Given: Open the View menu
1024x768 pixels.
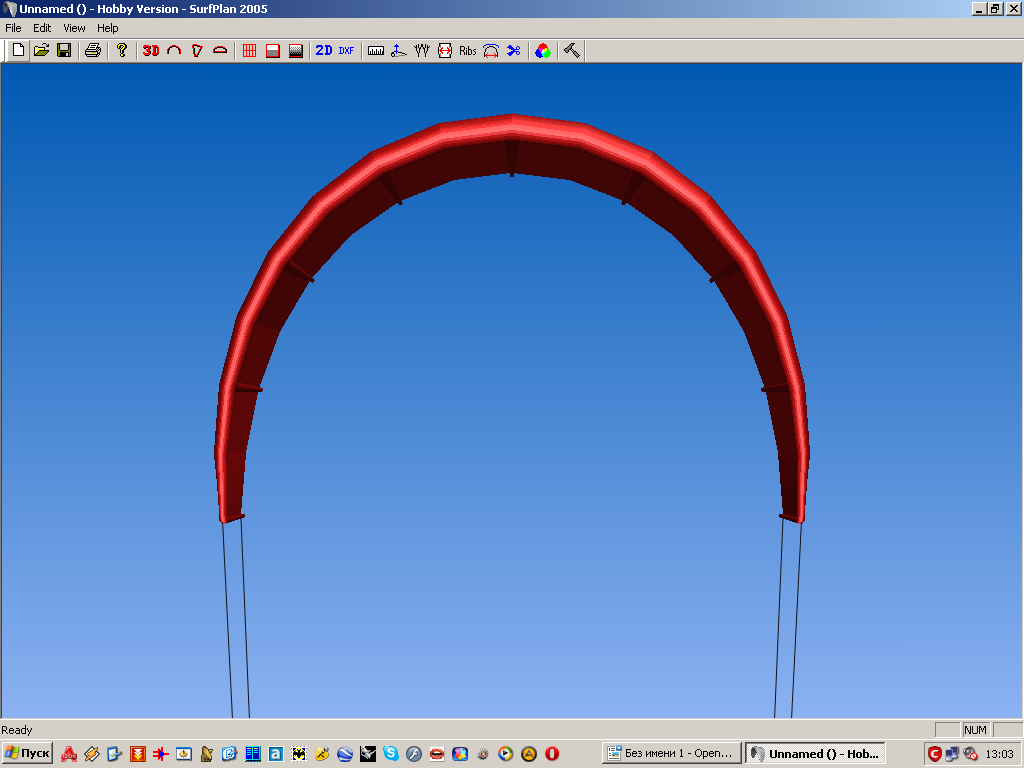Looking at the screenshot, I should point(74,28).
